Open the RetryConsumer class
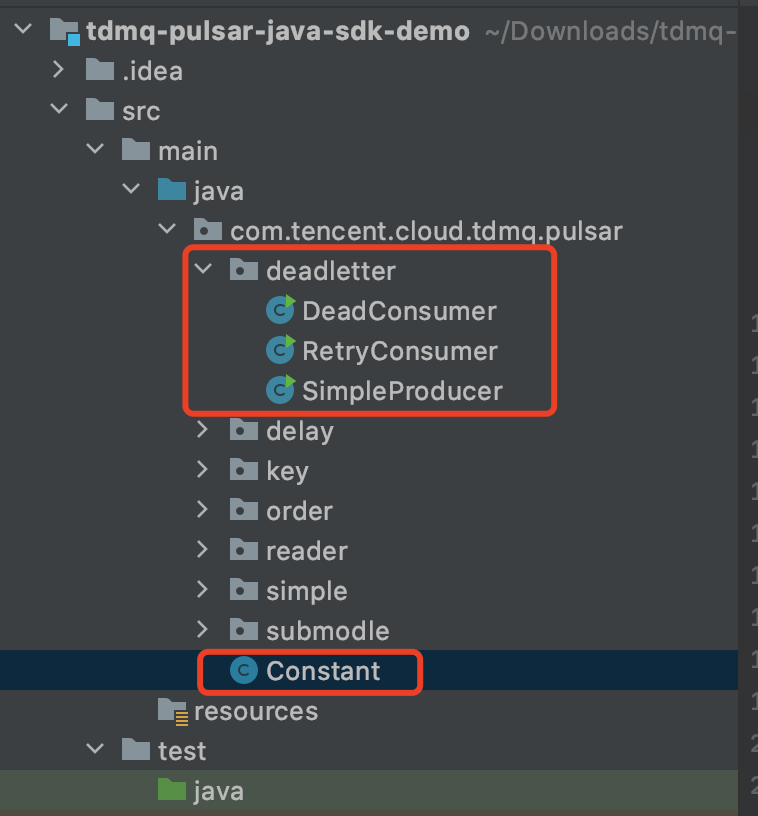The image size is (758, 816). pos(400,351)
